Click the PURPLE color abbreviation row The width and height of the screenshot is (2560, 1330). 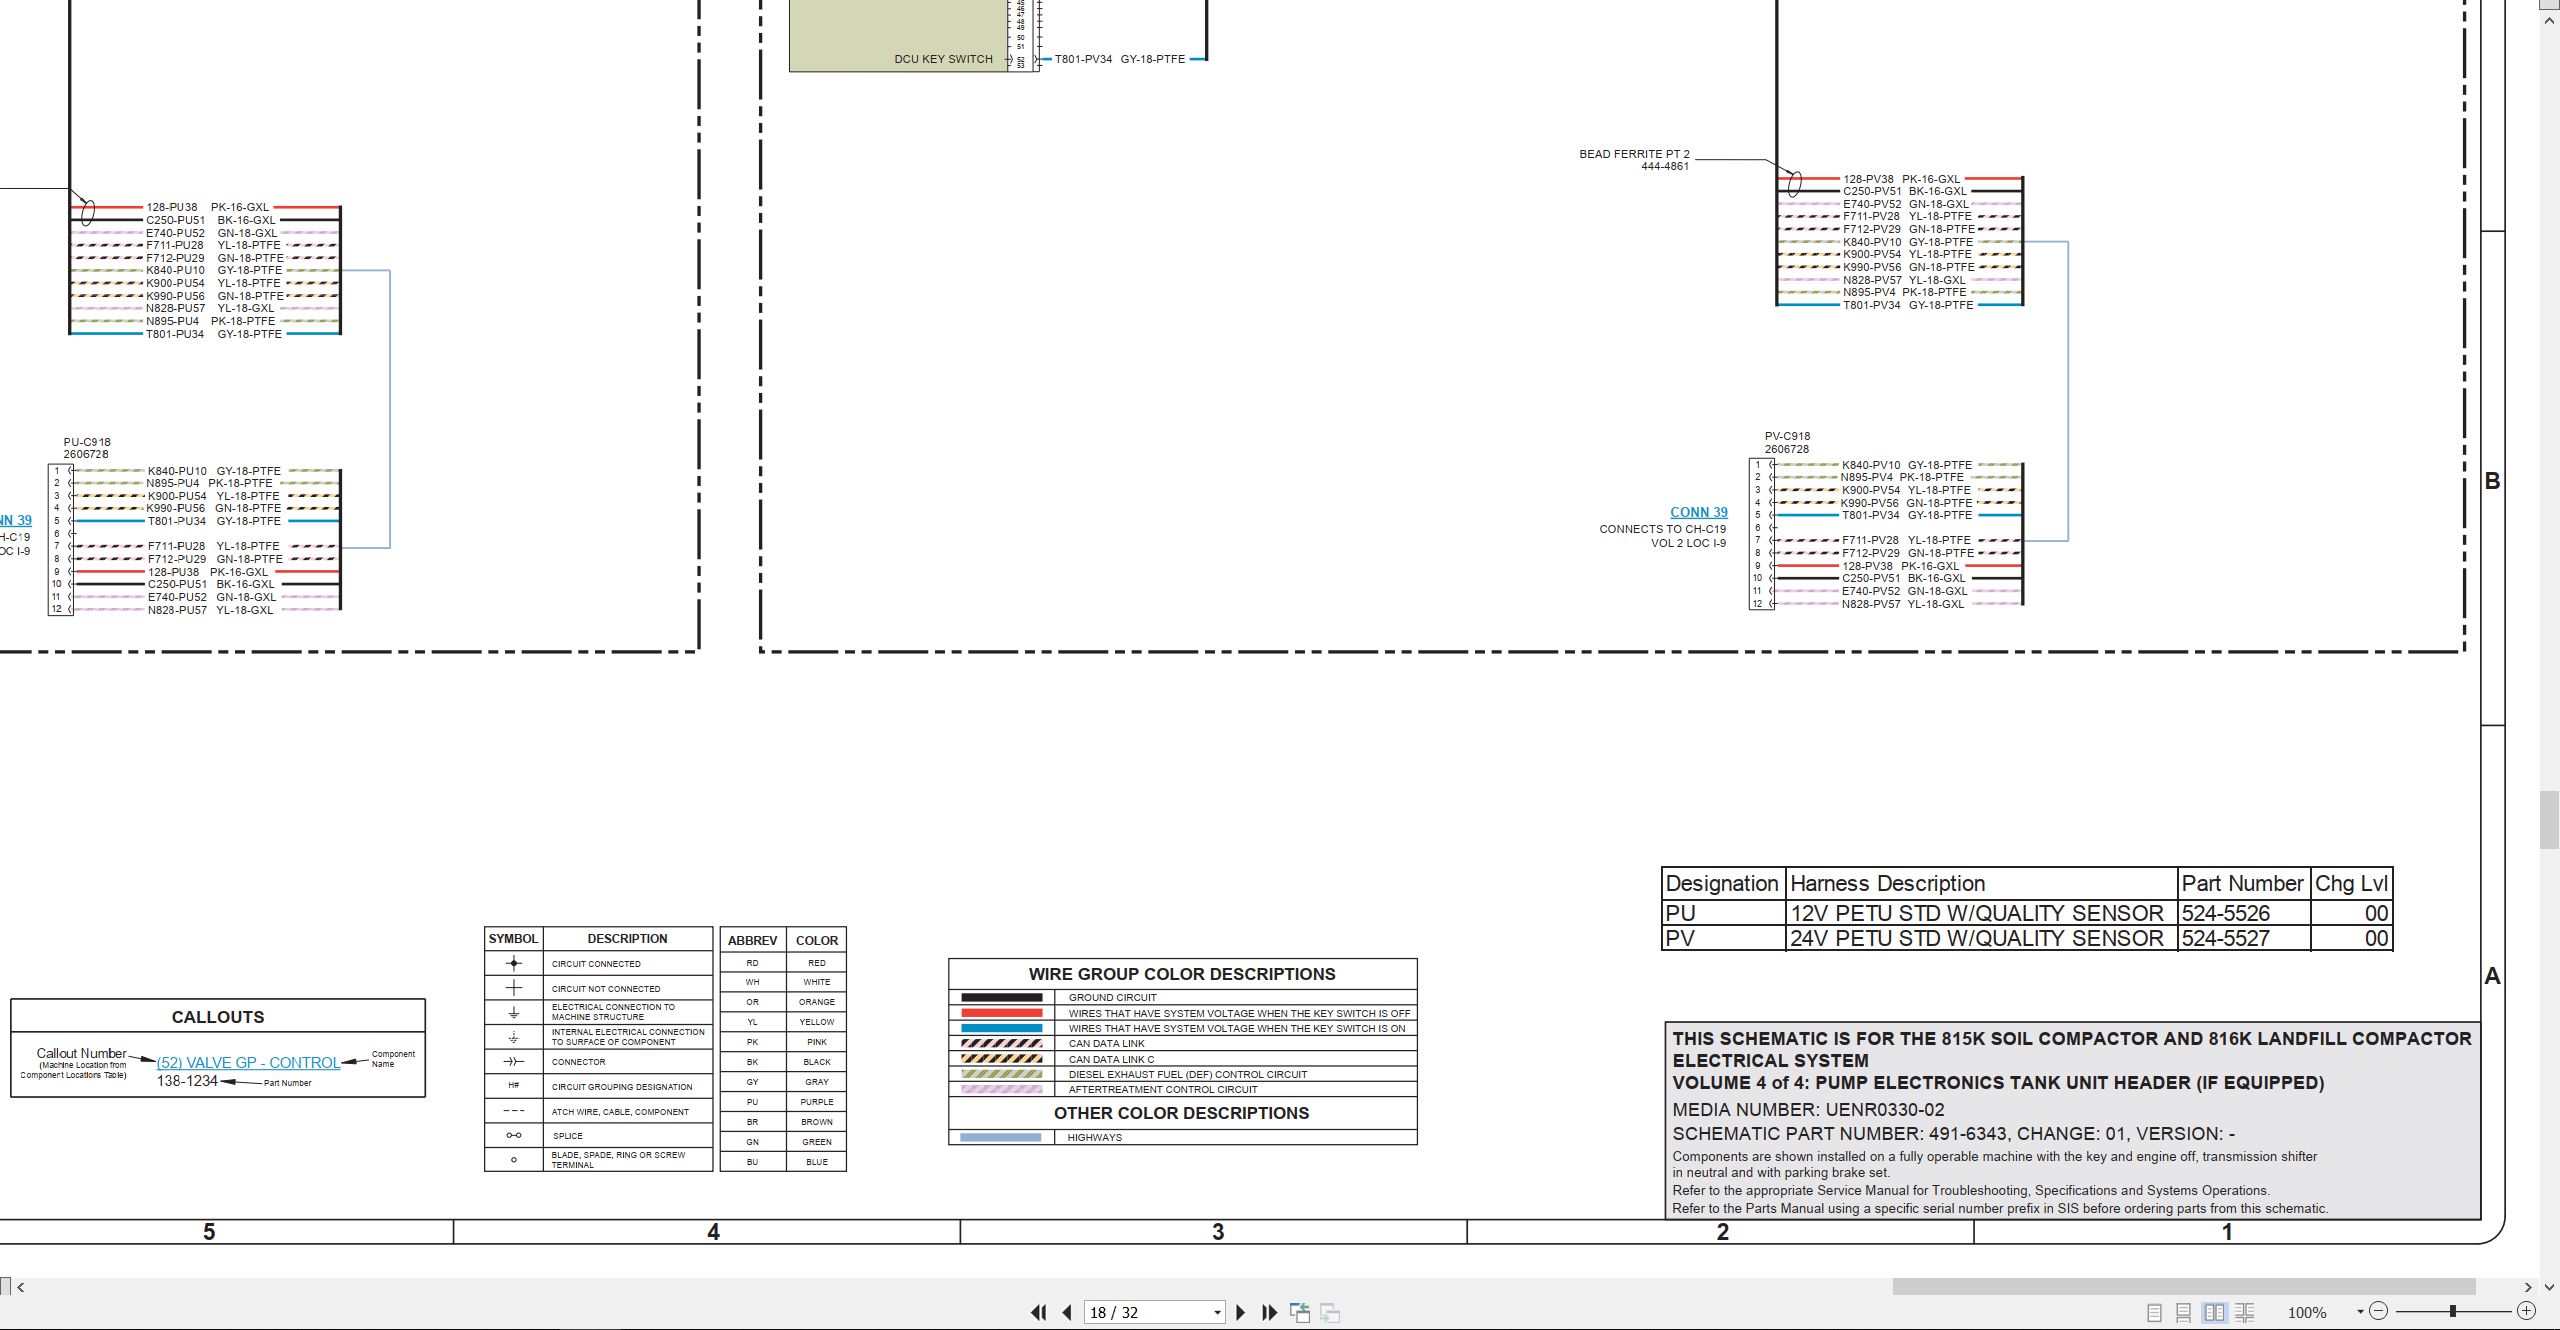tap(783, 1102)
